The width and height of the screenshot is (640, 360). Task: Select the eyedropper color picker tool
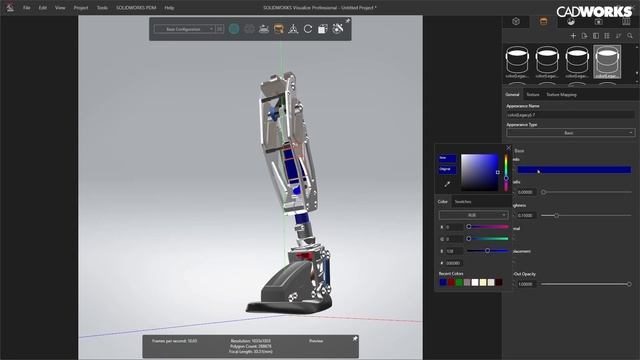pyautogui.click(x=447, y=184)
